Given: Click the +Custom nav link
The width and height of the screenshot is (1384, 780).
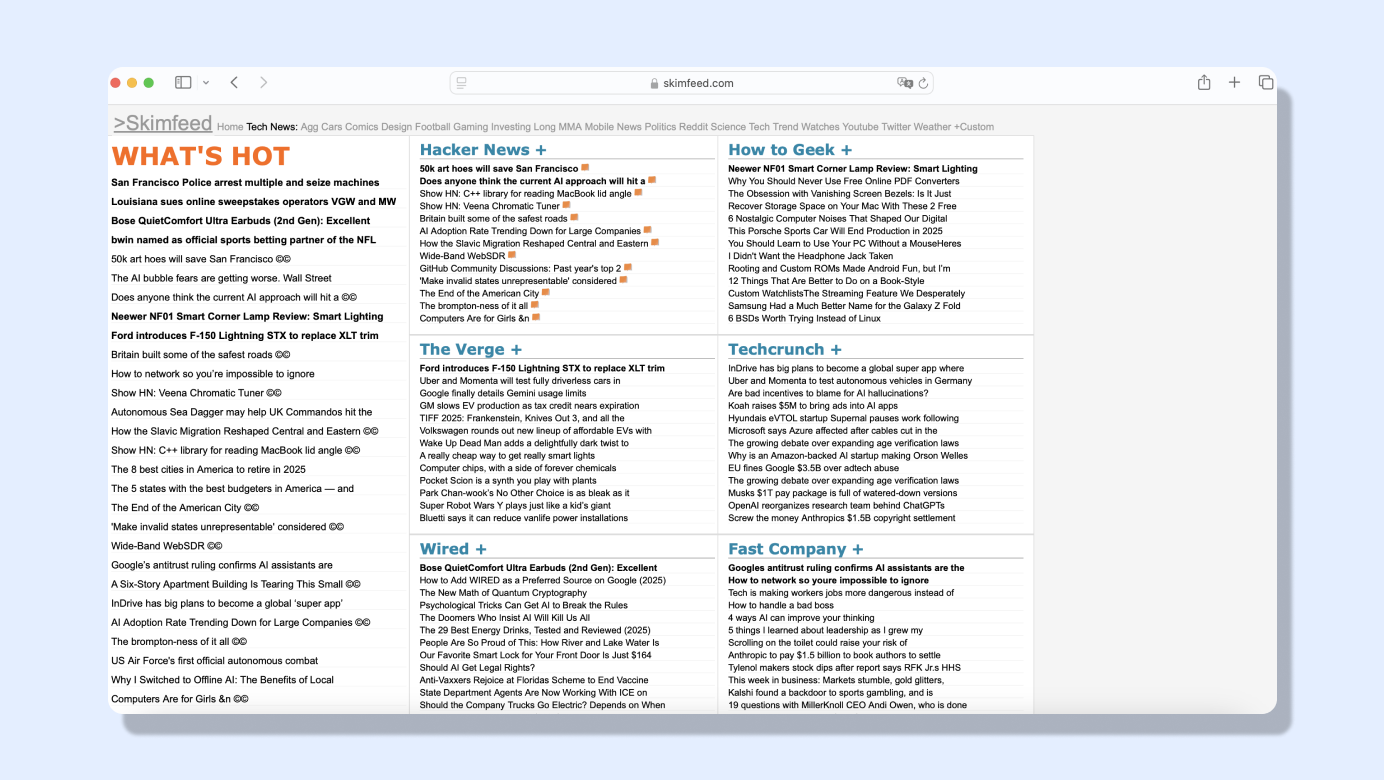Looking at the screenshot, I should (974, 127).
